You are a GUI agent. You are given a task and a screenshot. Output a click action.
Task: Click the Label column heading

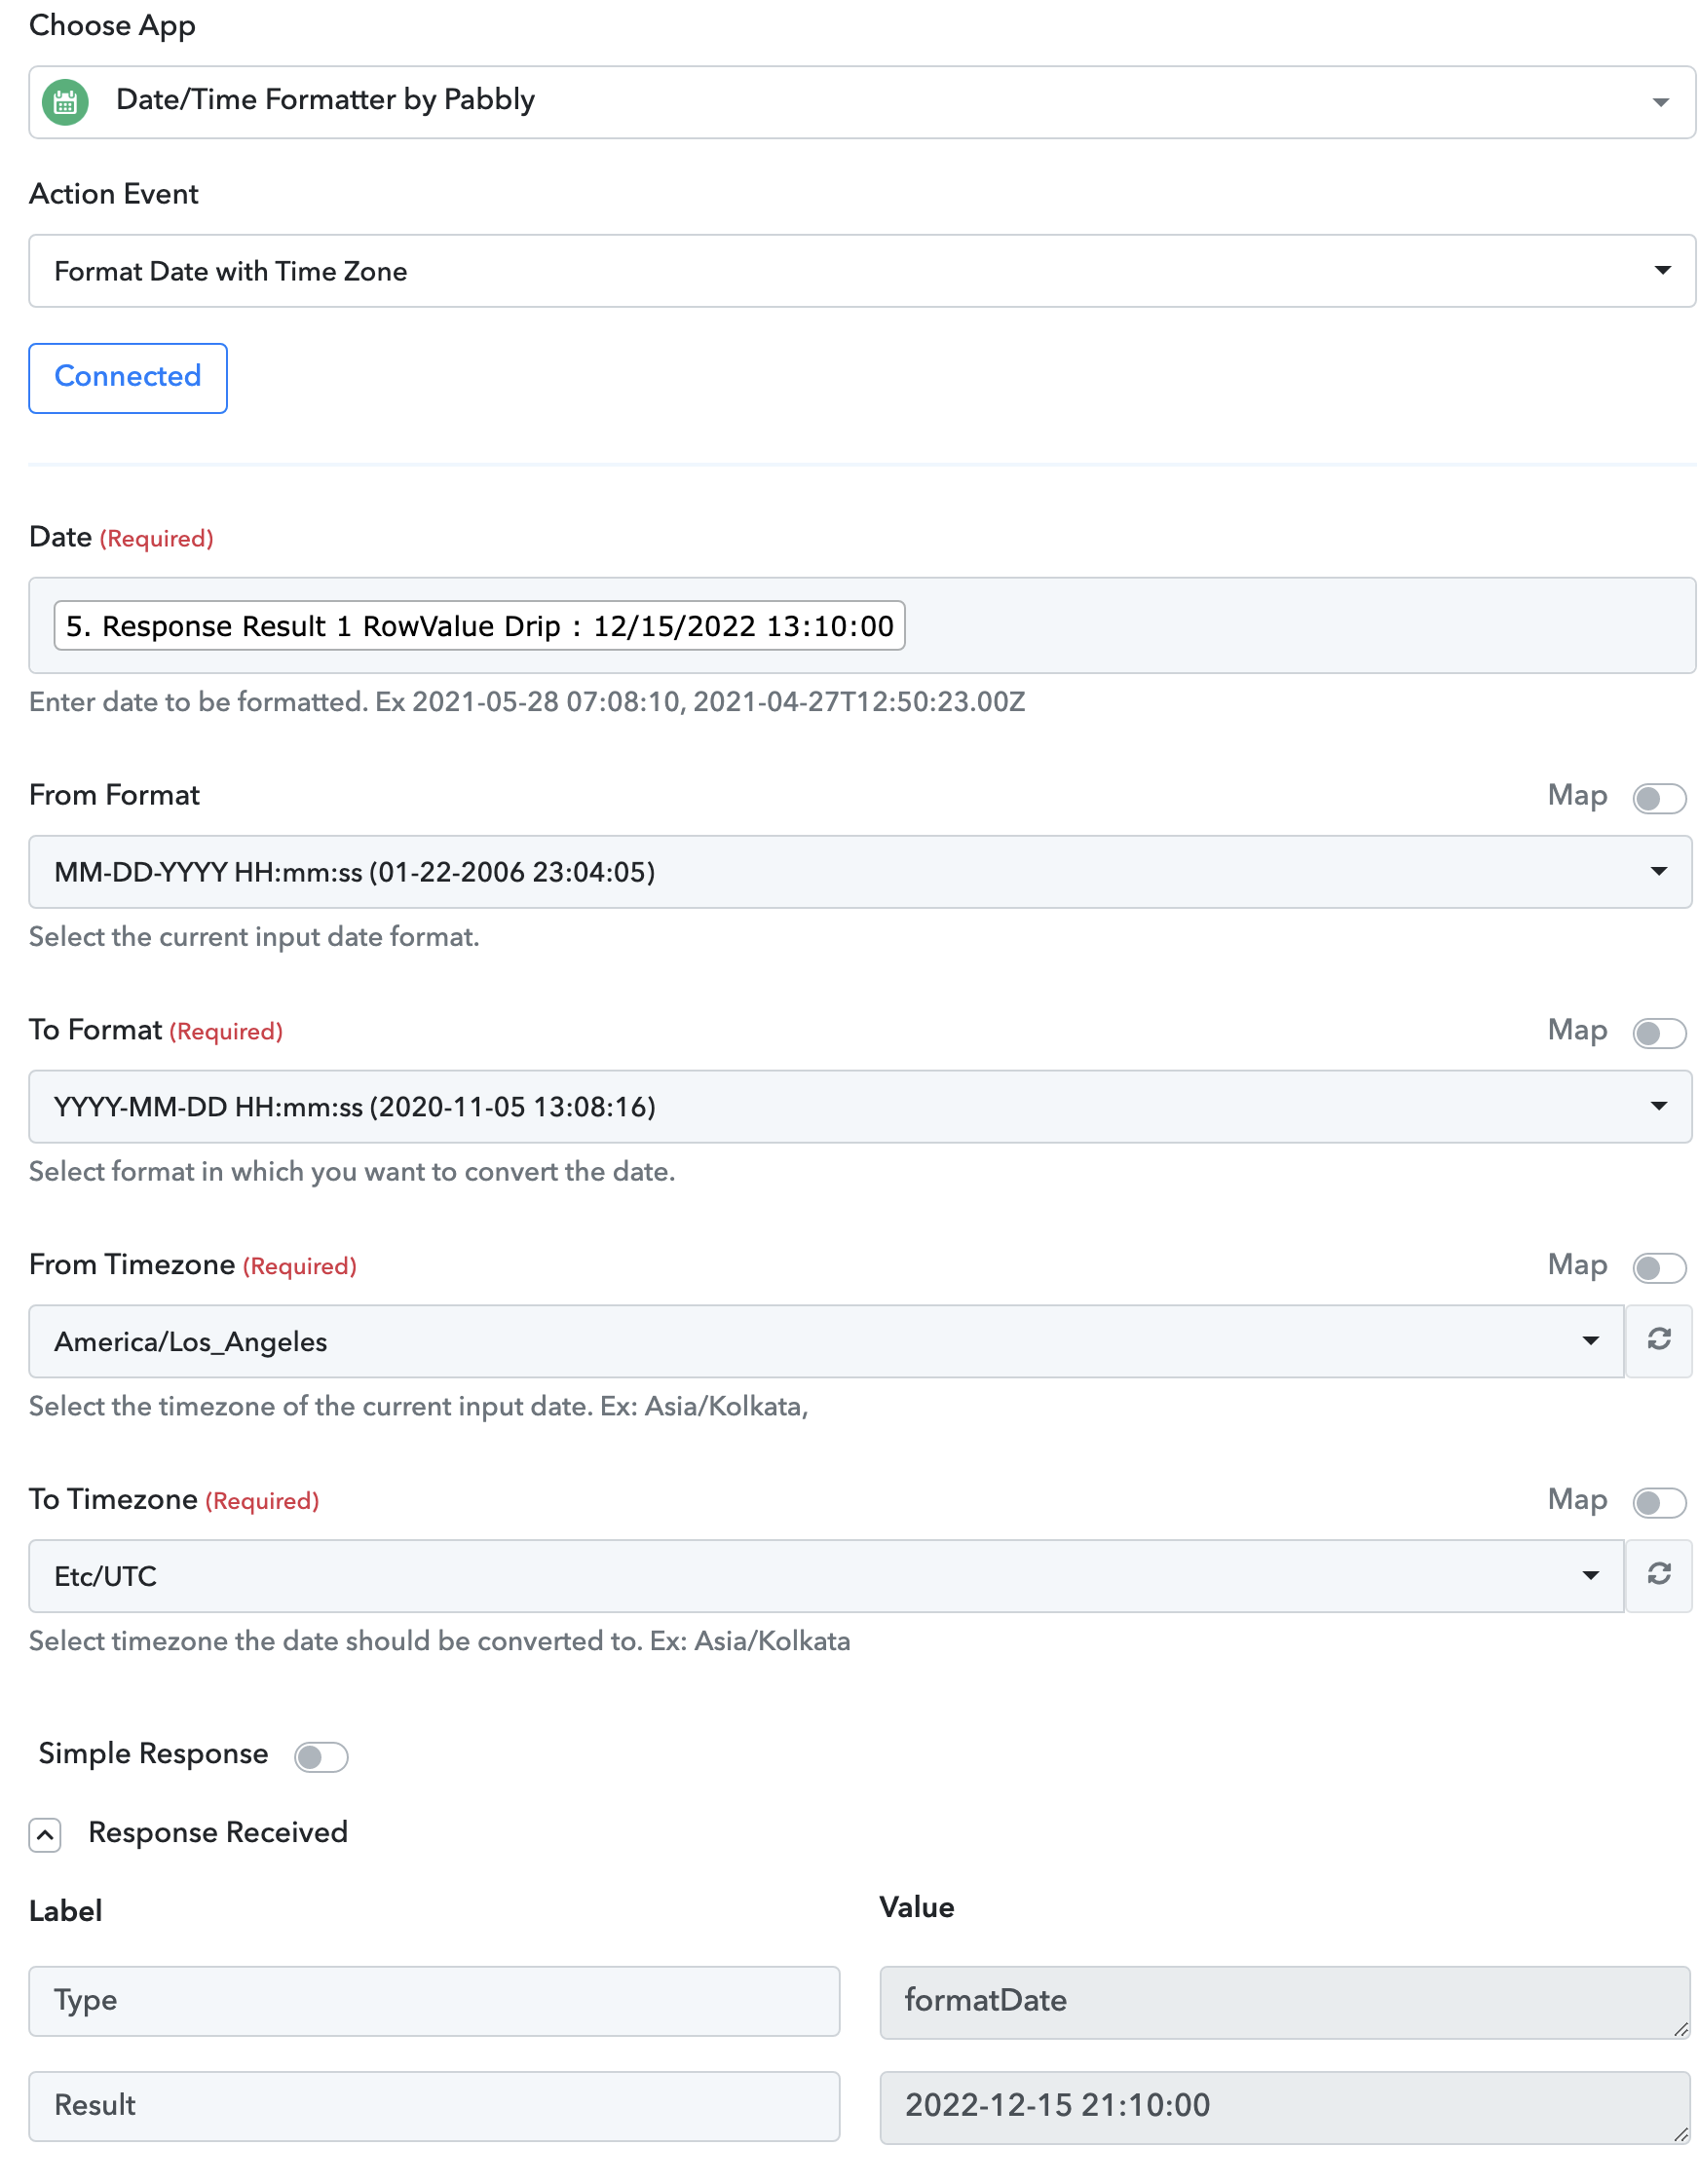tap(65, 1912)
